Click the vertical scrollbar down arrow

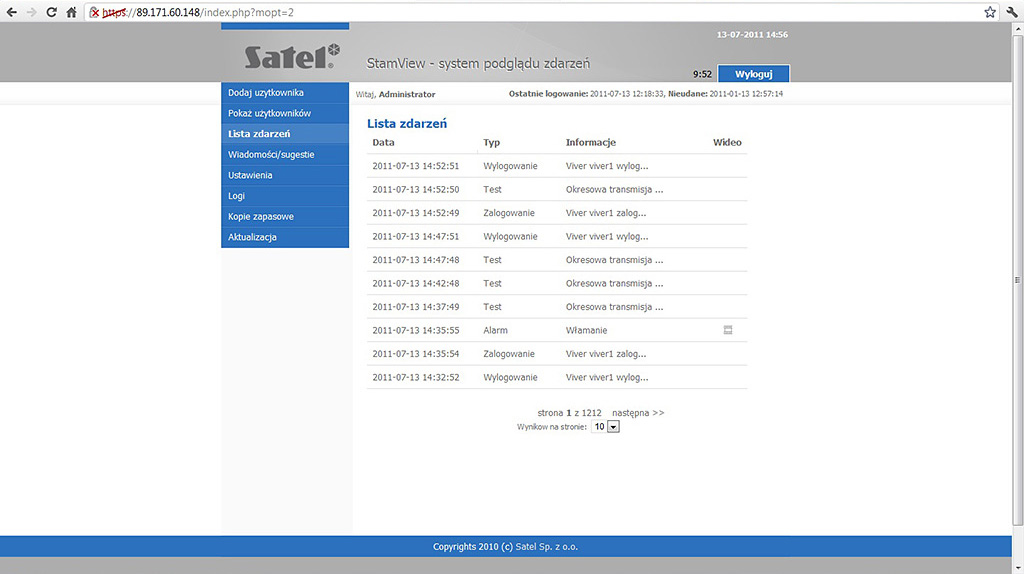1017,567
